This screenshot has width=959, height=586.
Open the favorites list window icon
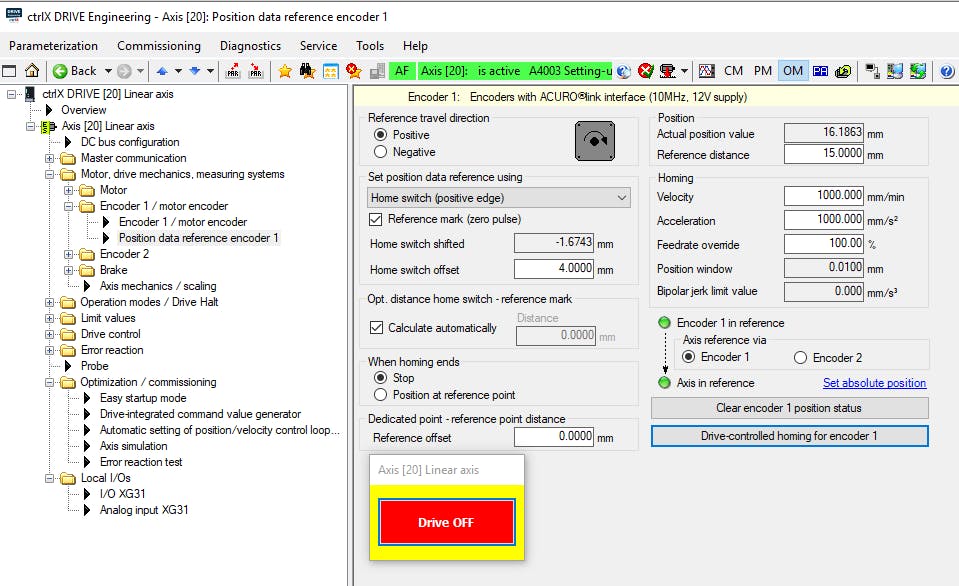pos(331,71)
